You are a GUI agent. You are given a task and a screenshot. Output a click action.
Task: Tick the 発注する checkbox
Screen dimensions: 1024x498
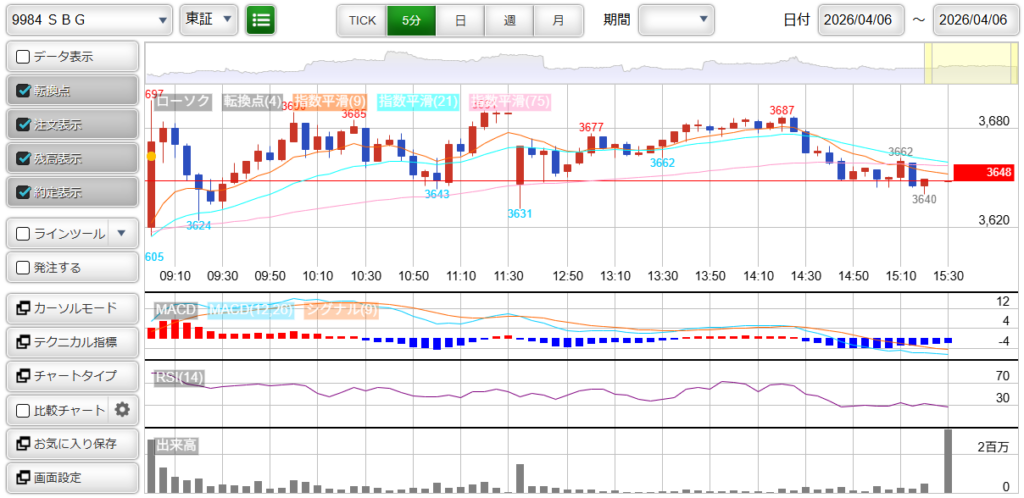[24, 267]
